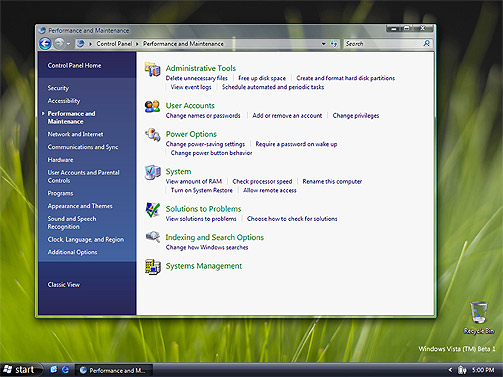Click the search icon in Search box
This screenshot has width=503, height=377.
click(427, 43)
